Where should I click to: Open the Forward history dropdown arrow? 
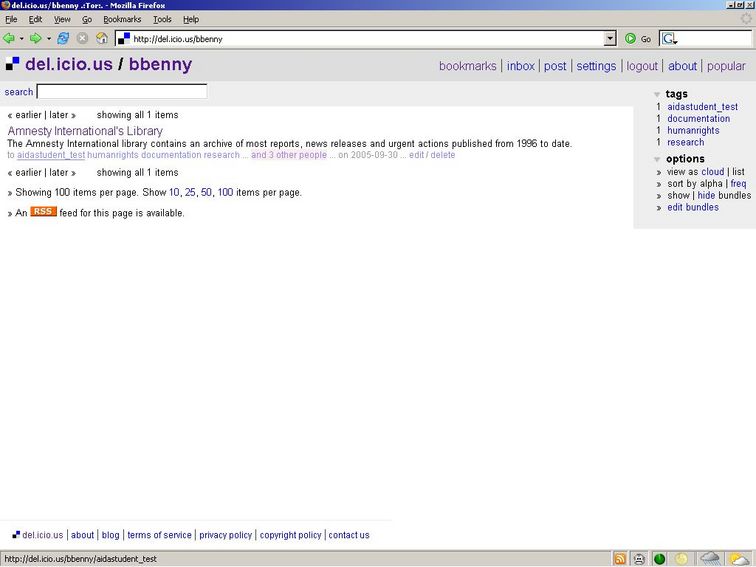pos(49,39)
